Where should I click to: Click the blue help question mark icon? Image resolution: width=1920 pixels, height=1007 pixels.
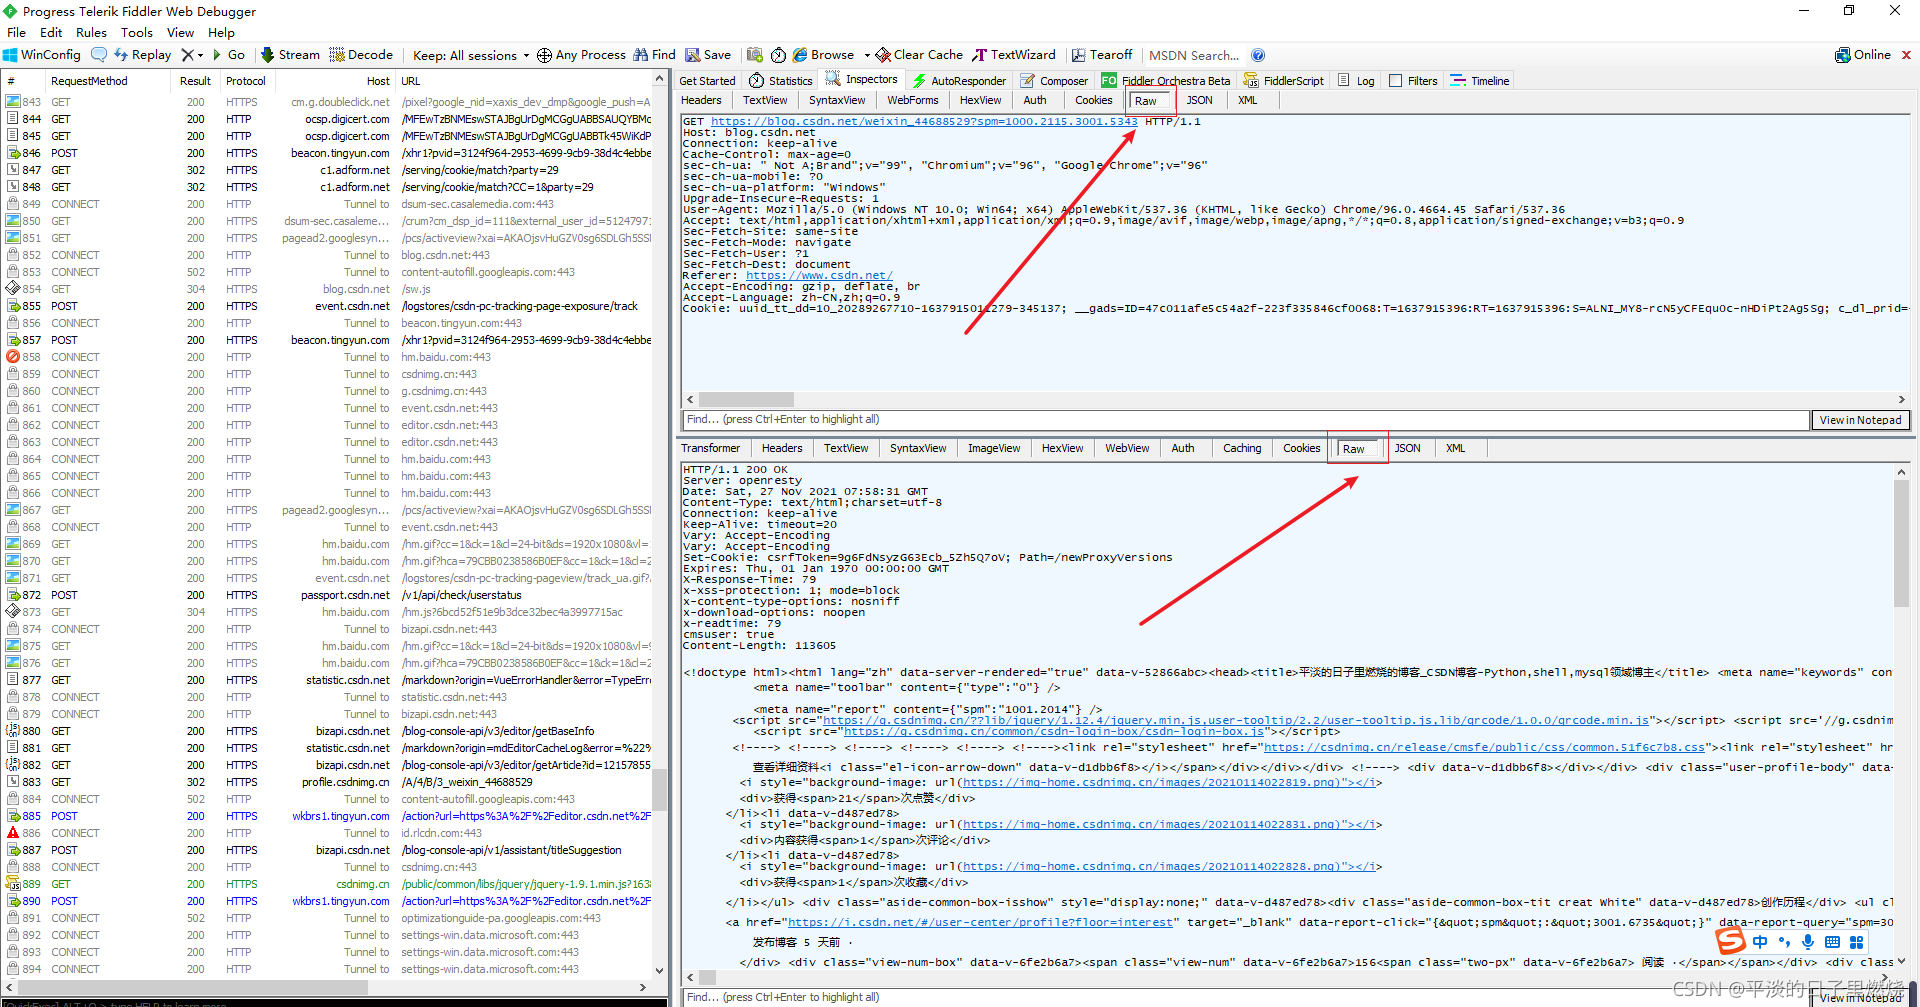(x=1258, y=55)
